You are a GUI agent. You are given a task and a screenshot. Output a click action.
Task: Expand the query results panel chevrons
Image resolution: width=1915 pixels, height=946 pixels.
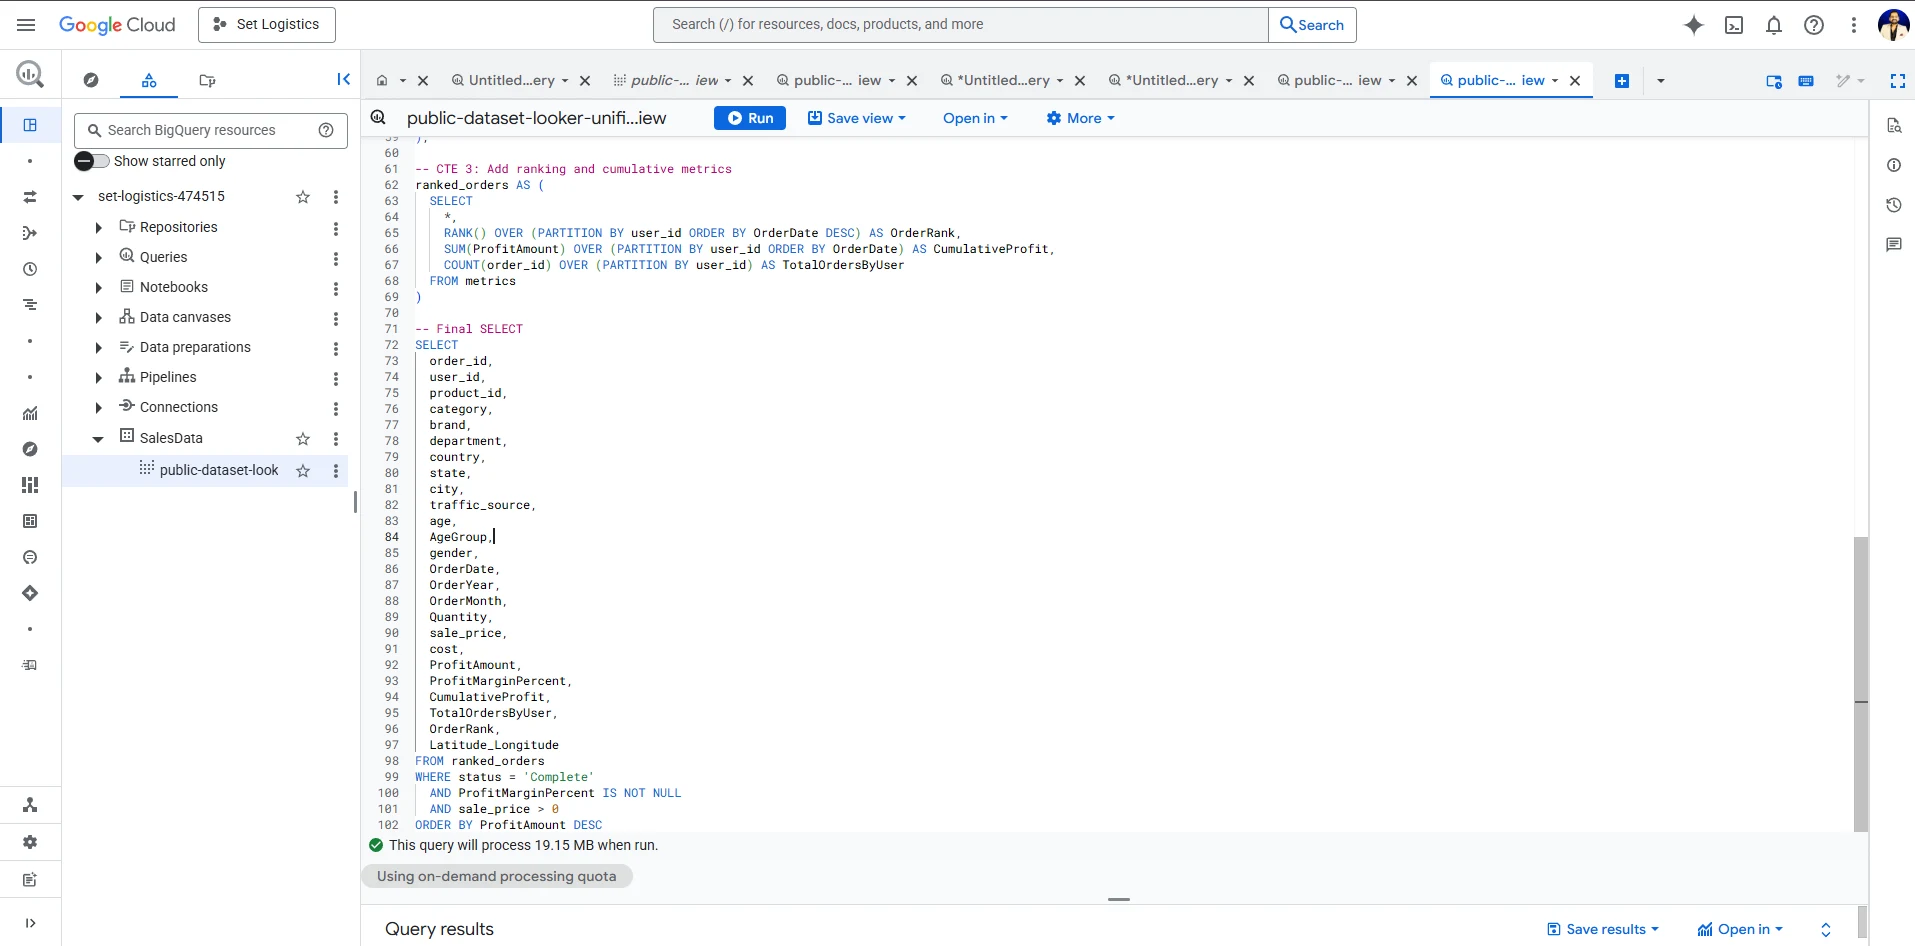(1826, 929)
